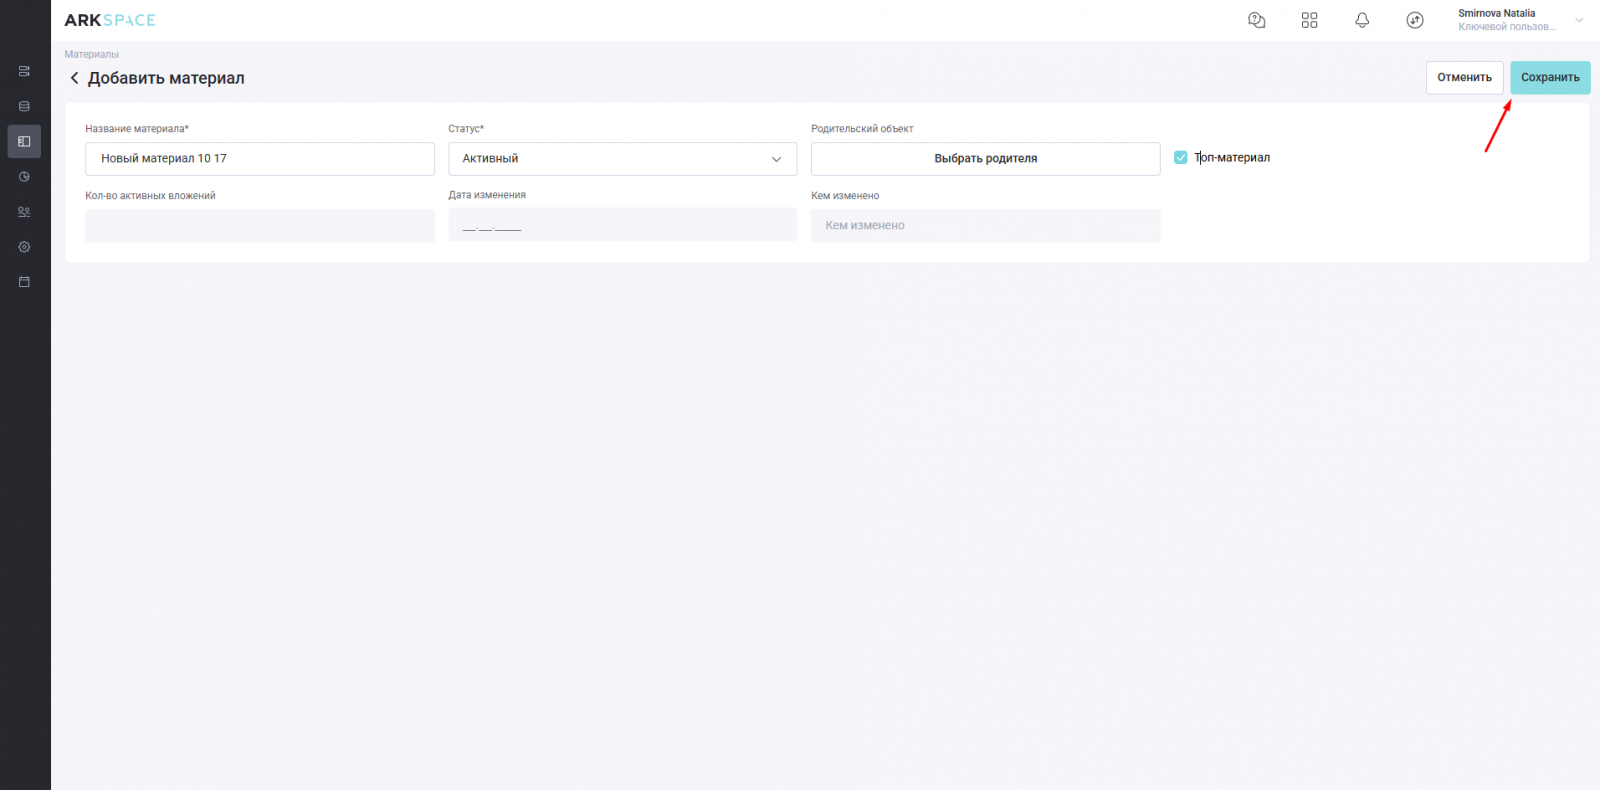Click the ARKSPACE logo
Image resolution: width=1600 pixels, height=790 pixels.
(110, 20)
